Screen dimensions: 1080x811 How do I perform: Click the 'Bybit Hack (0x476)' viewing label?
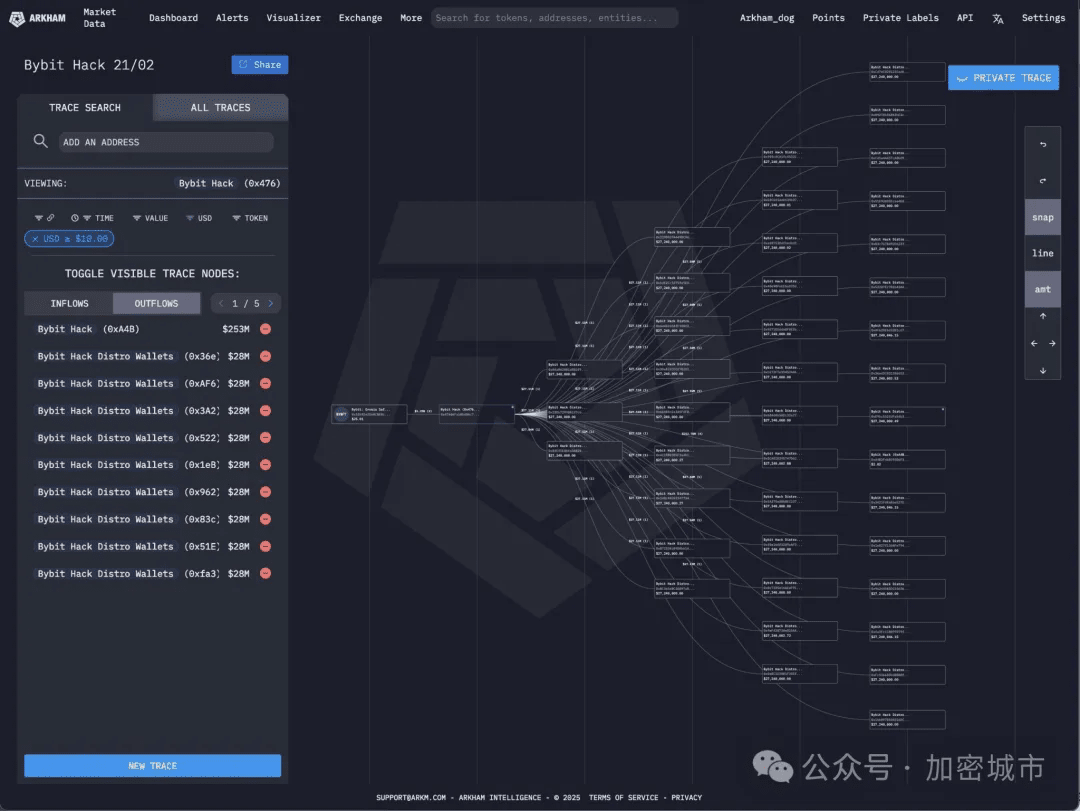(229, 183)
